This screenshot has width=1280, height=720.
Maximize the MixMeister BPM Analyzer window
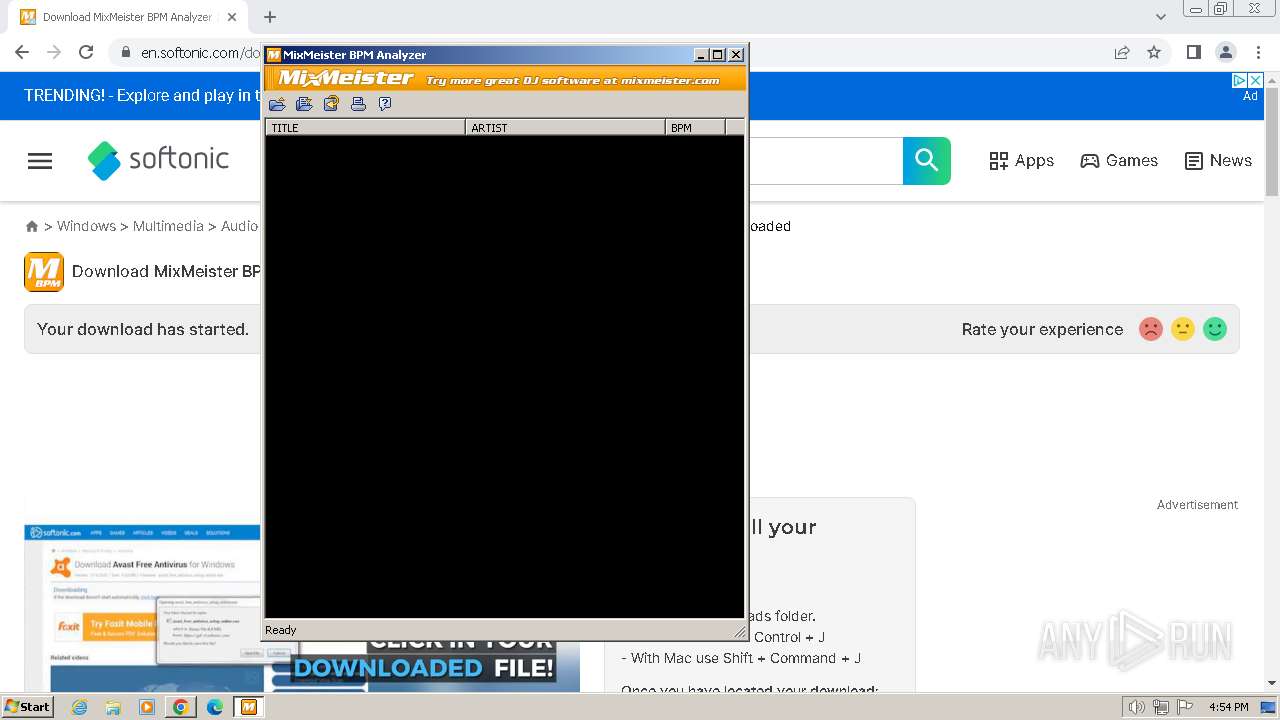point(717,55)
